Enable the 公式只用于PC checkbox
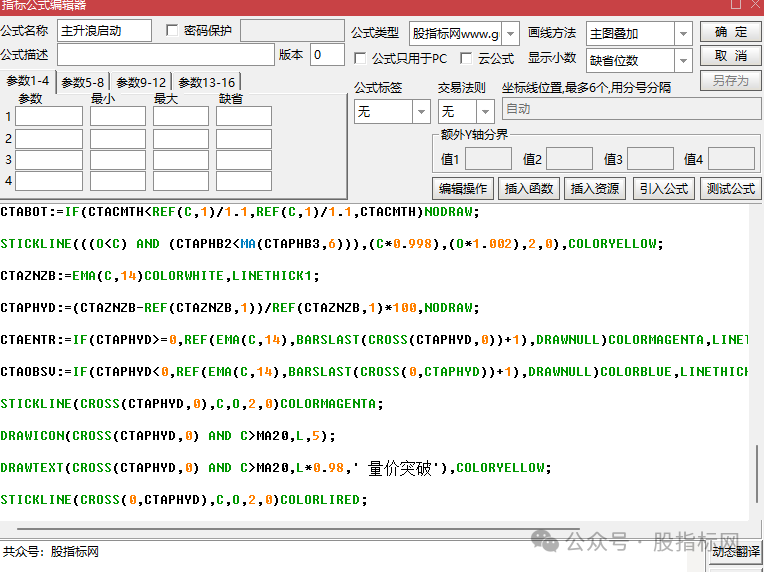Screen dimensions: 764x572 coord(360,58)
